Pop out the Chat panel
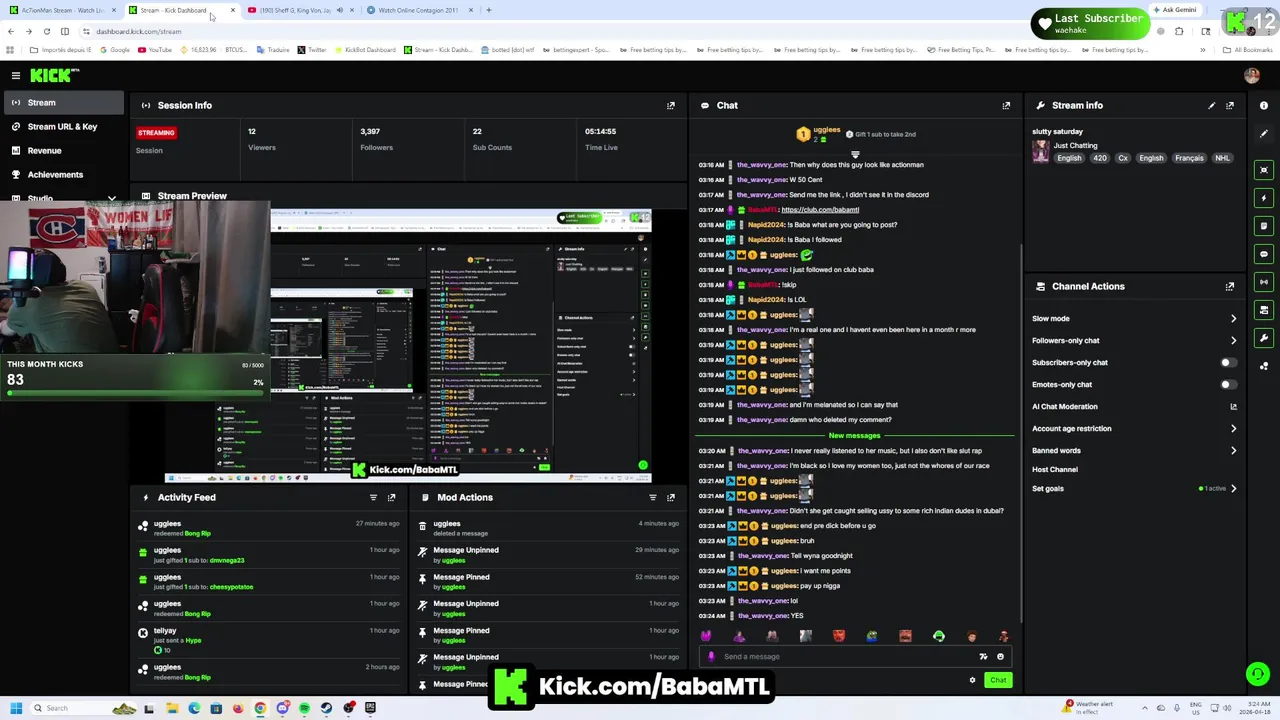Screen dimensions: 1280x720 [1006, 105]
